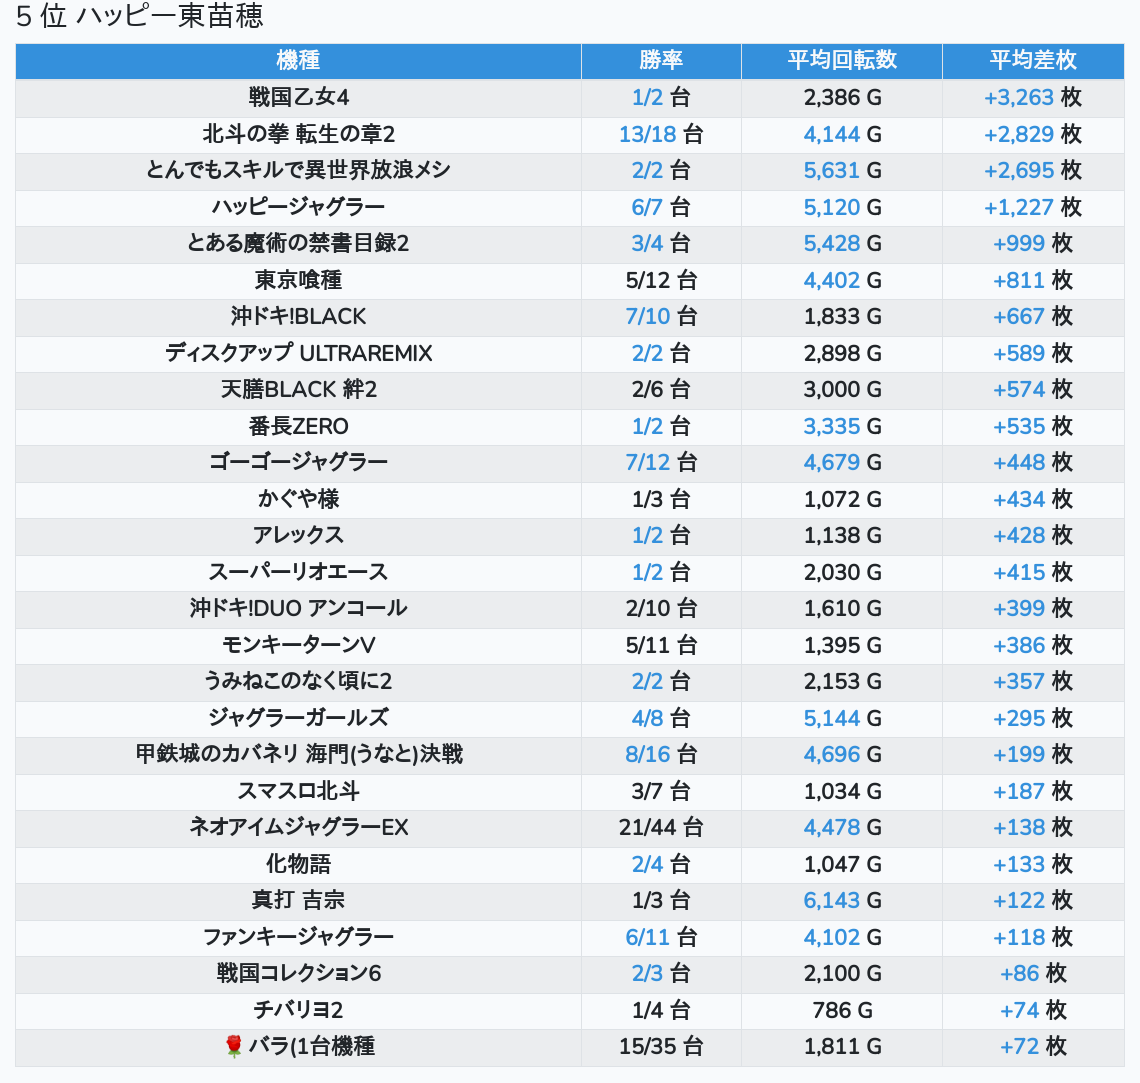Select ディスクアップ ULTRAREMIX row name
Screen dimensions: 1140x1083
[298, 353]
